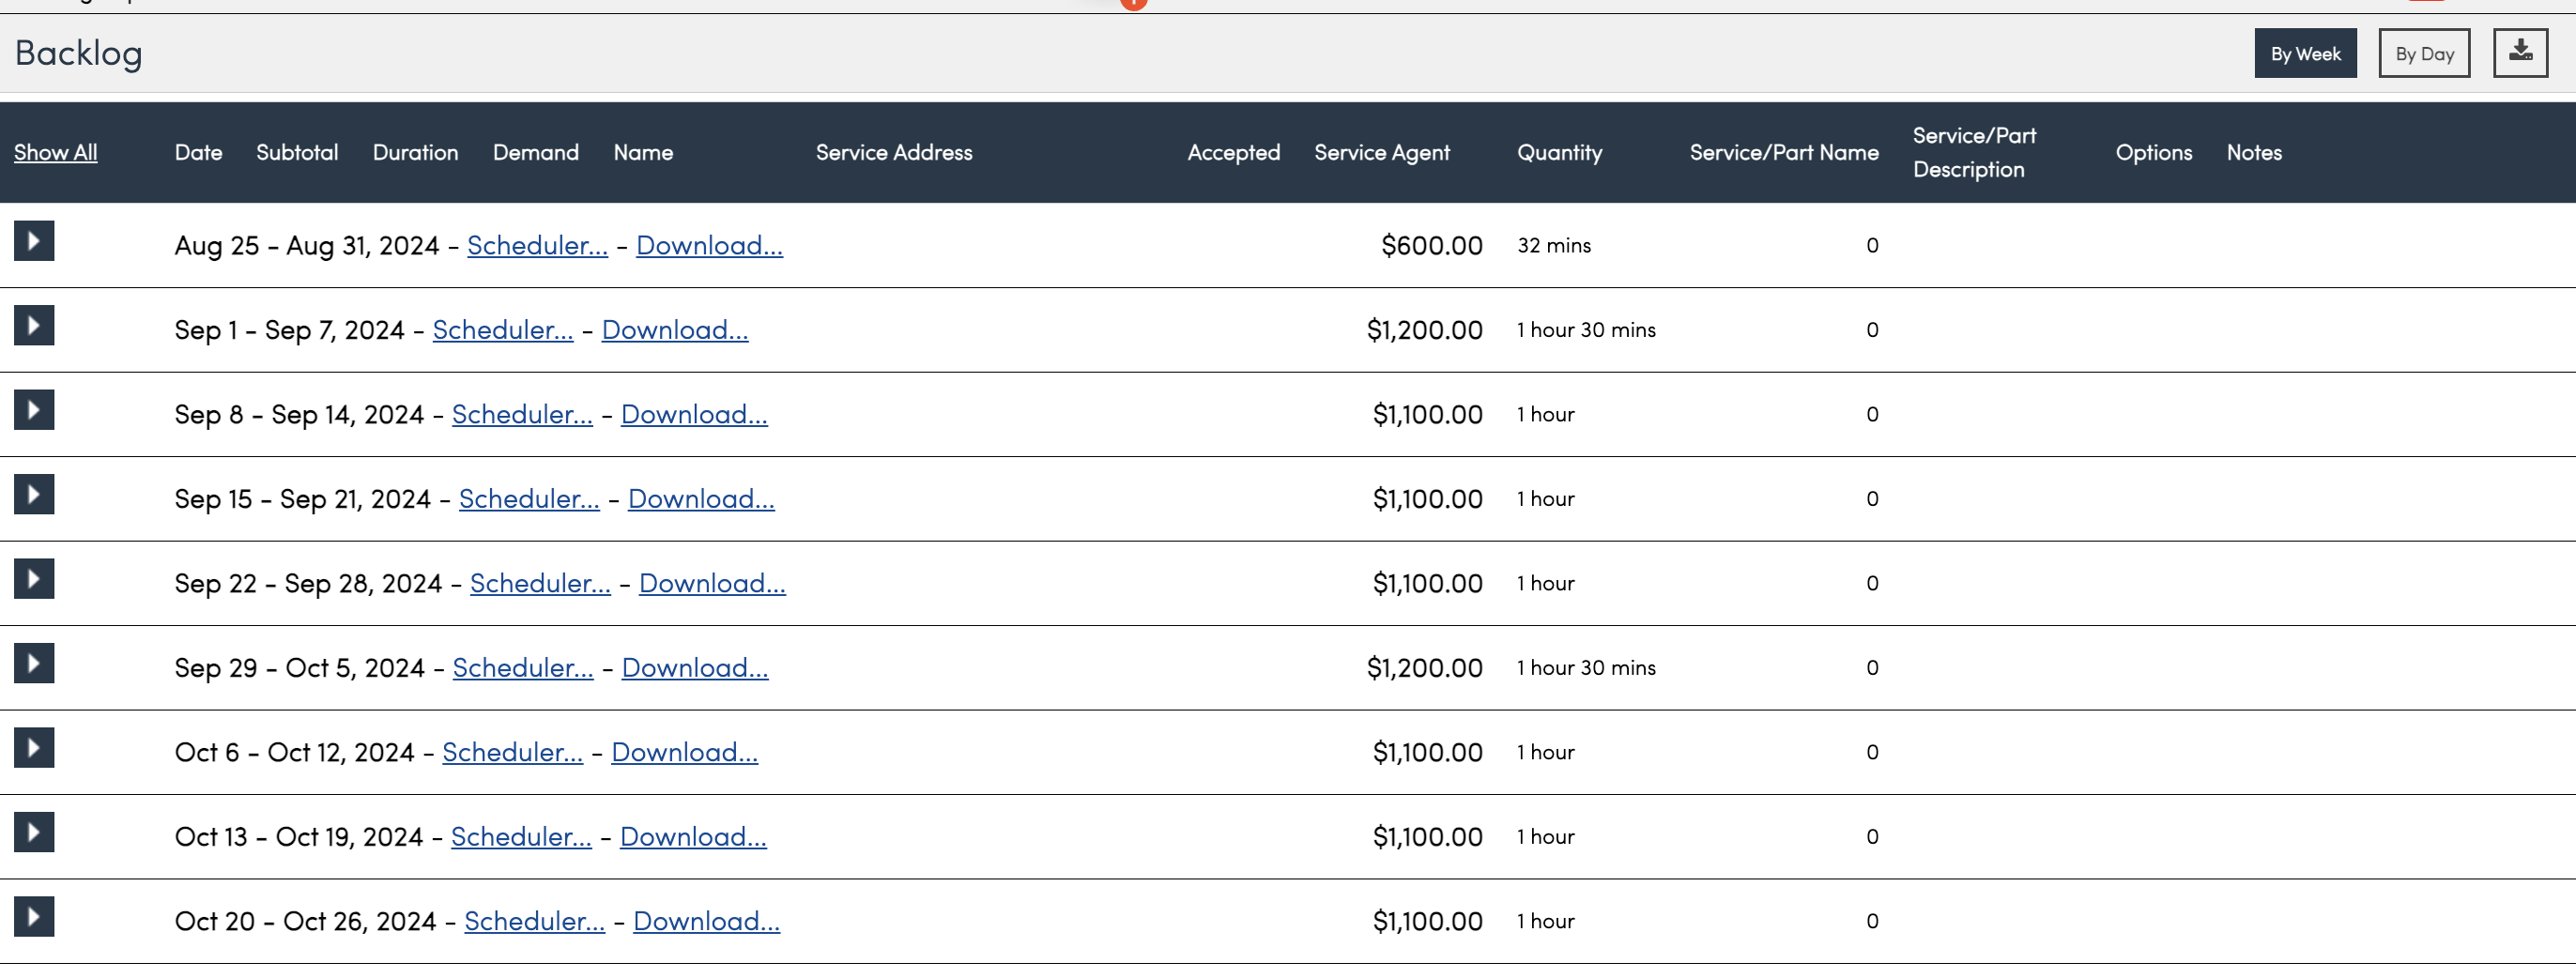This screenshot has height=978, width=2576.
Task: Open Scheduler link for Aug 25 week
Action: coord(537,246)
